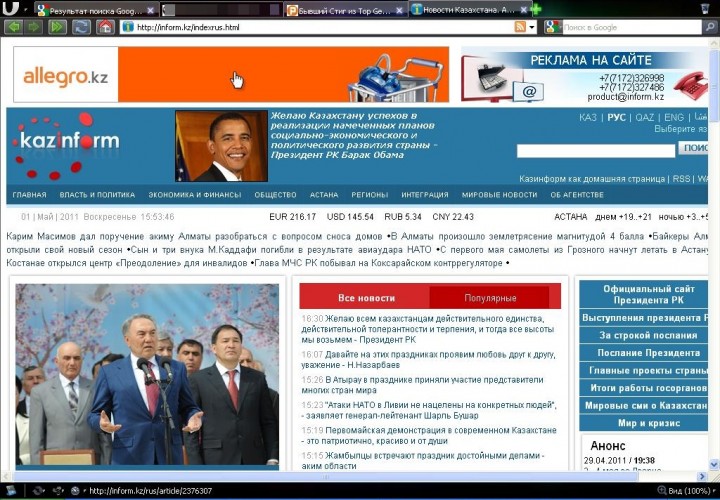Screen dimensions: 720x500
Task: Open the Home page button
Action: click(105, 27)
